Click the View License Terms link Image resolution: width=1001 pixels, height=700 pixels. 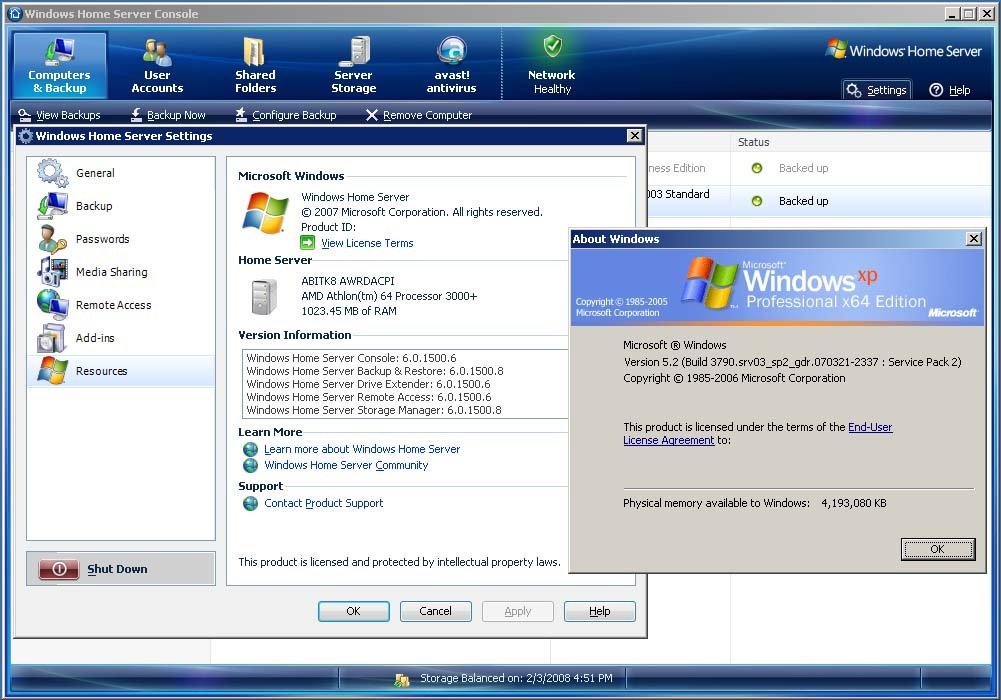tap(367, 243)
